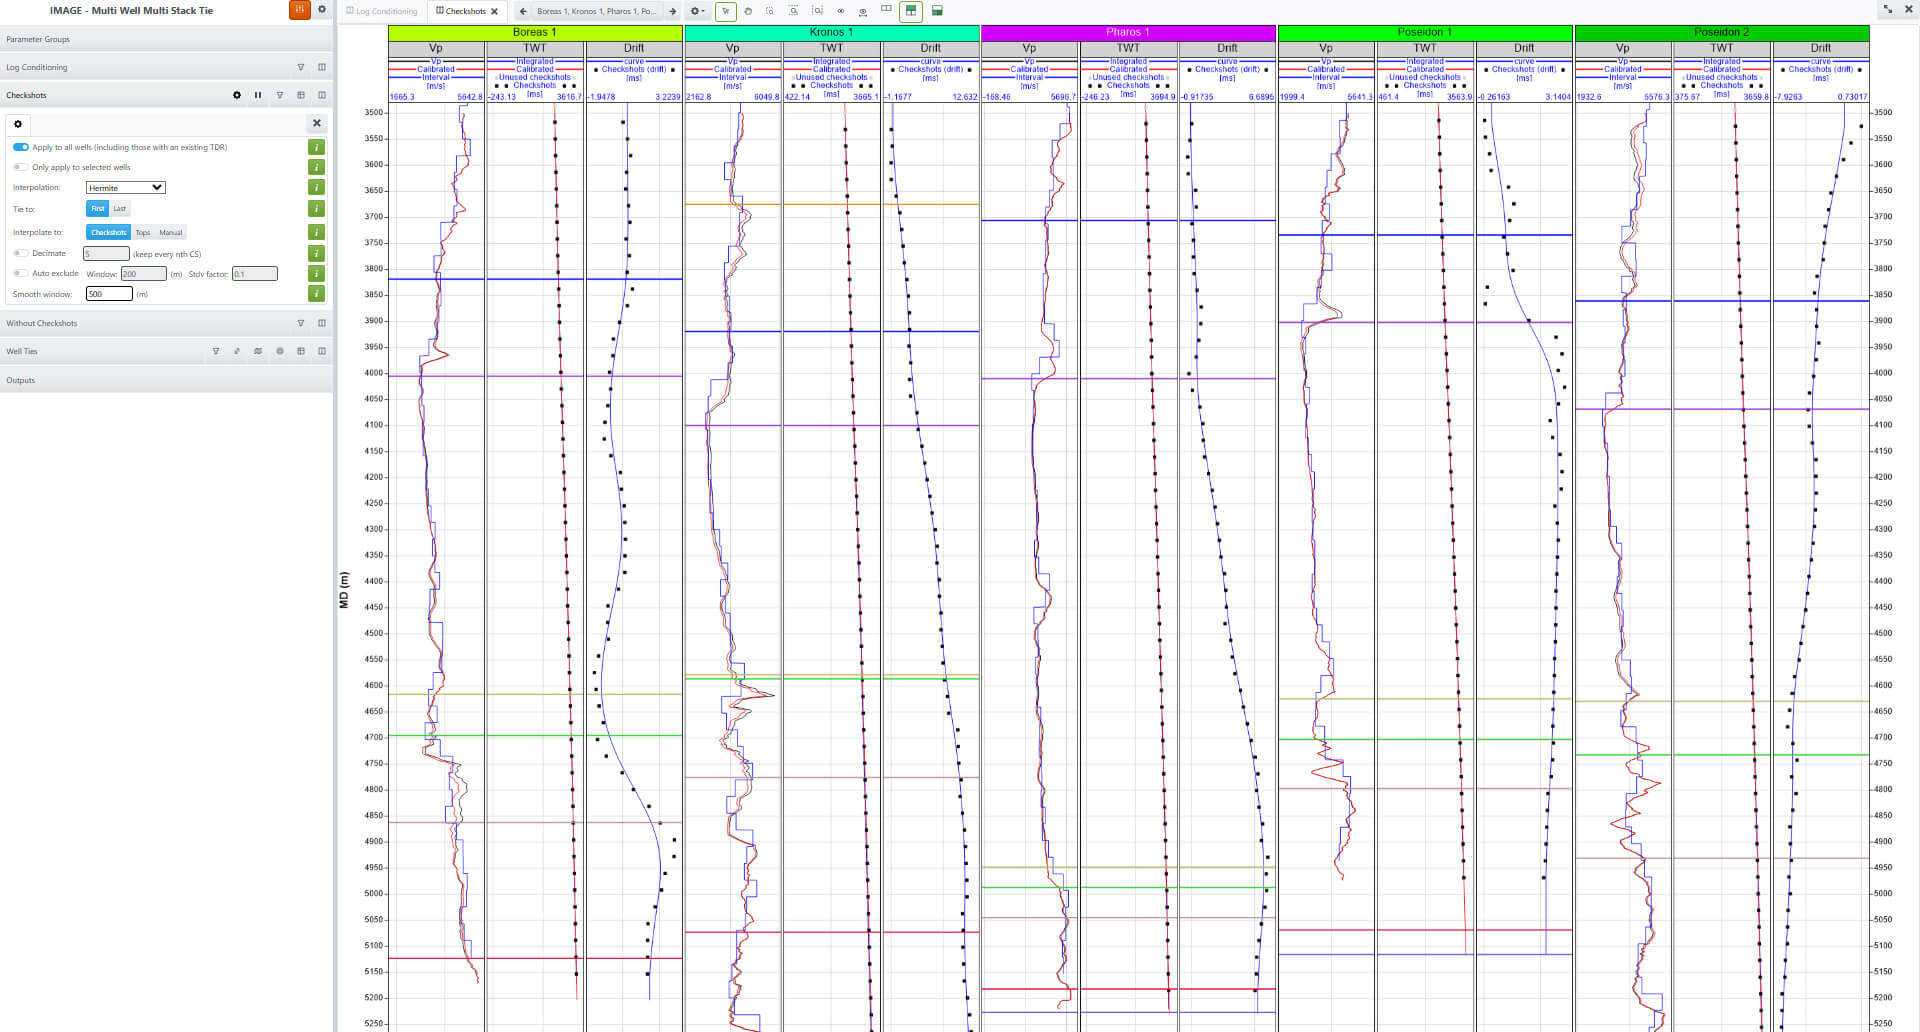Click the orange sliders icon in header

(x=299, y=10)
